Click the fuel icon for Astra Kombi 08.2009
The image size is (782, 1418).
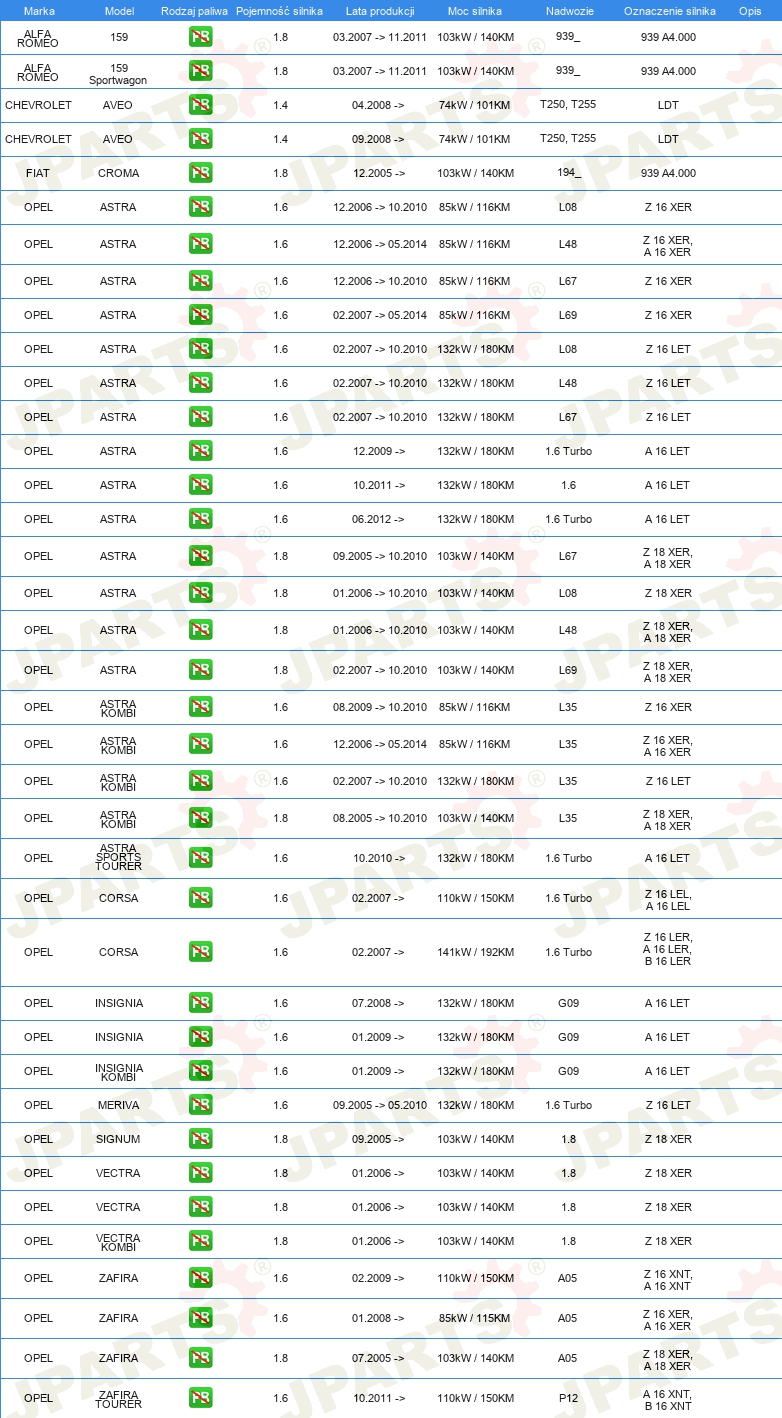pyautogui.click(x=200, y=707)
